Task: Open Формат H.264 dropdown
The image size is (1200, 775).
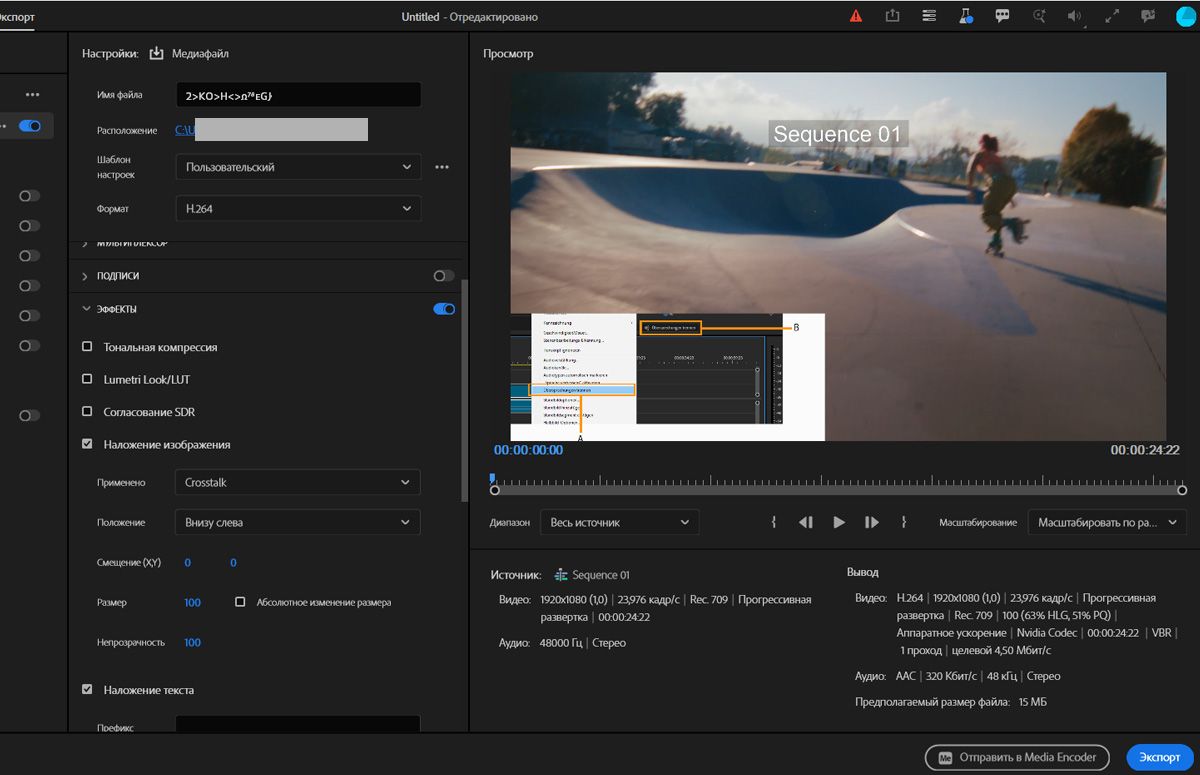Action: coord(298,208)
